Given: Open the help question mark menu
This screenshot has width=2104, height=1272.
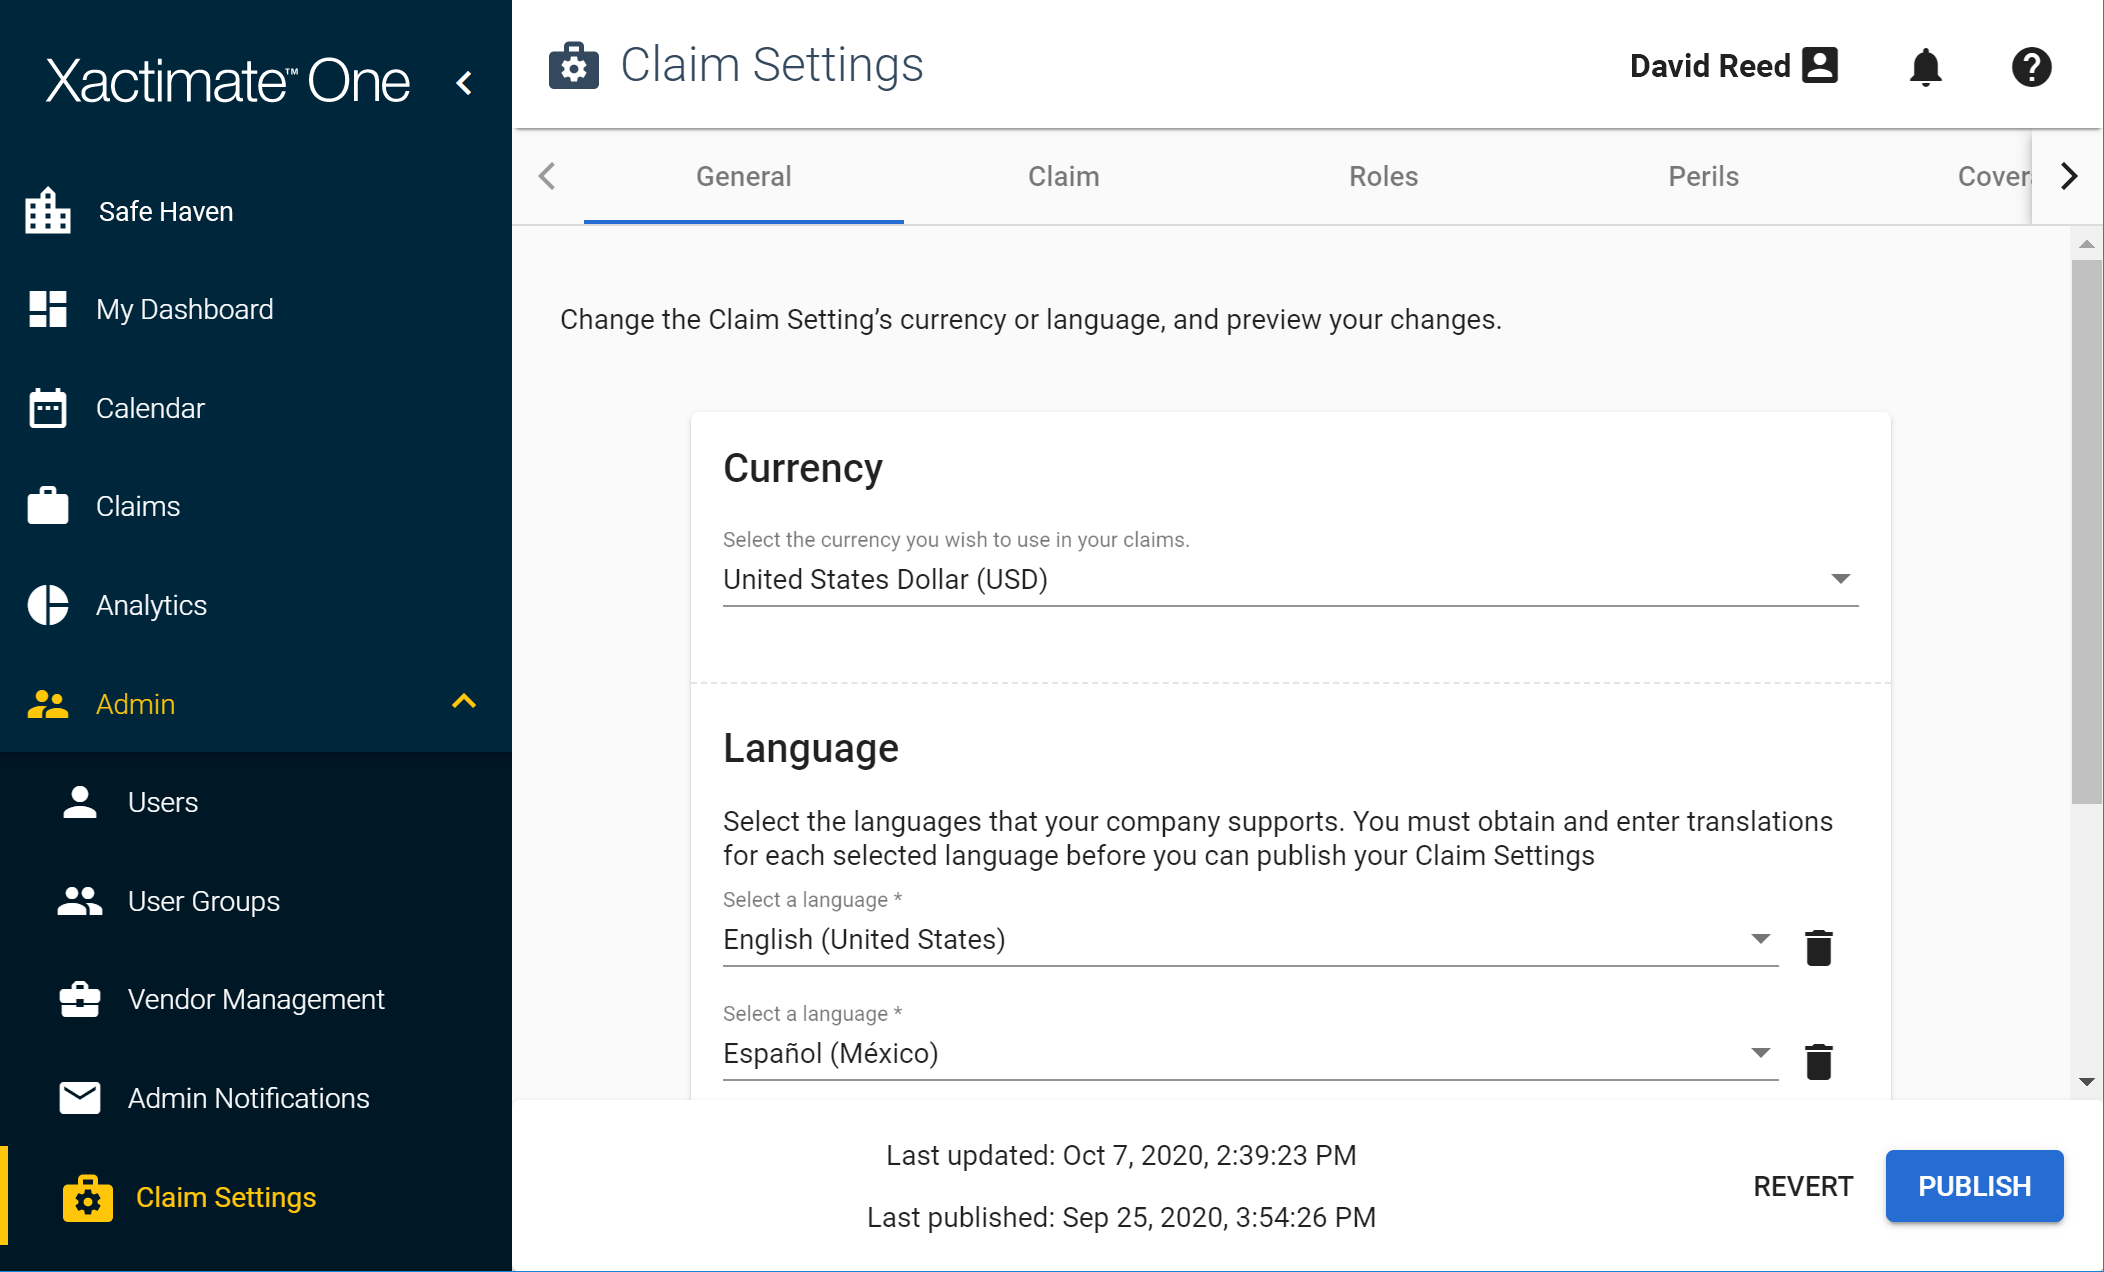Looking at the screenshot, I should tap(2032, 68).
